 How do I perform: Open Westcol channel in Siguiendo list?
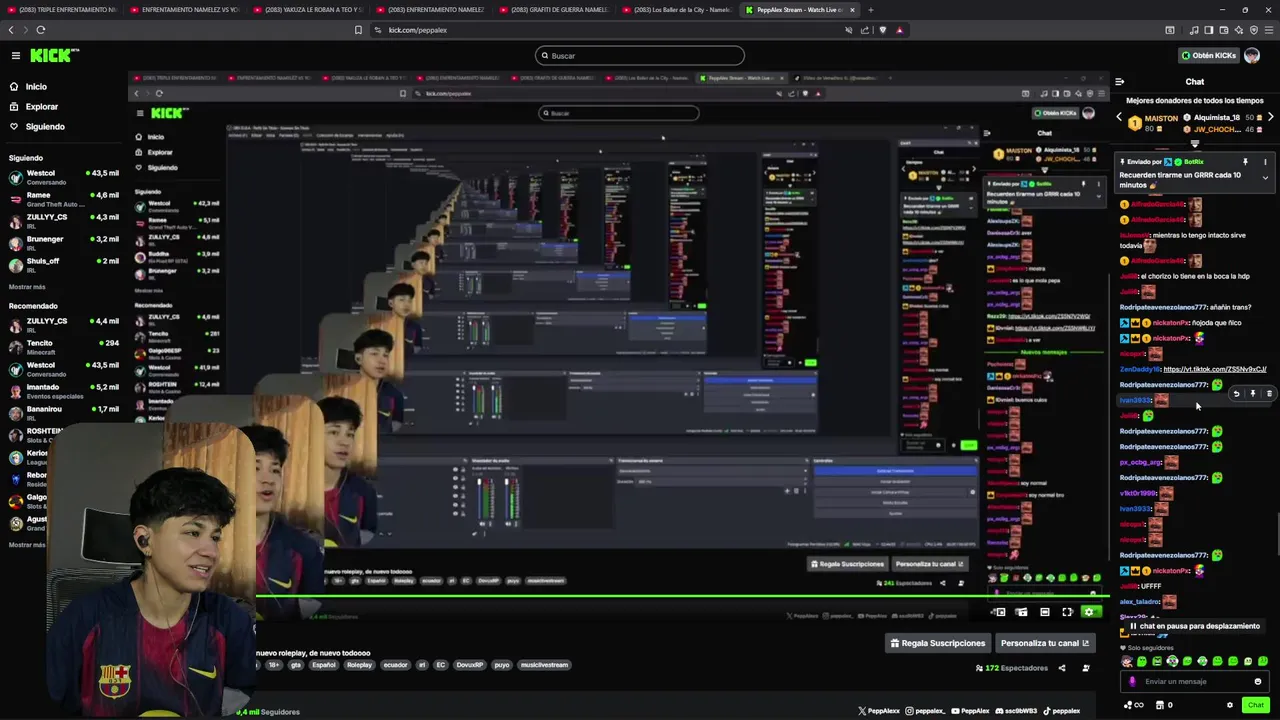64,177
